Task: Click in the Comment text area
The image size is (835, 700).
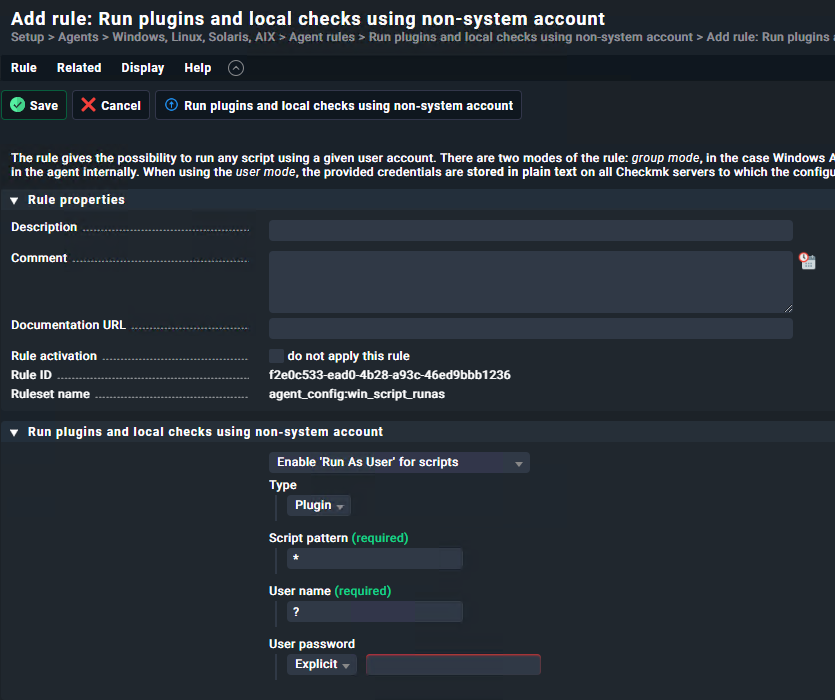Action: pos(530,282)
